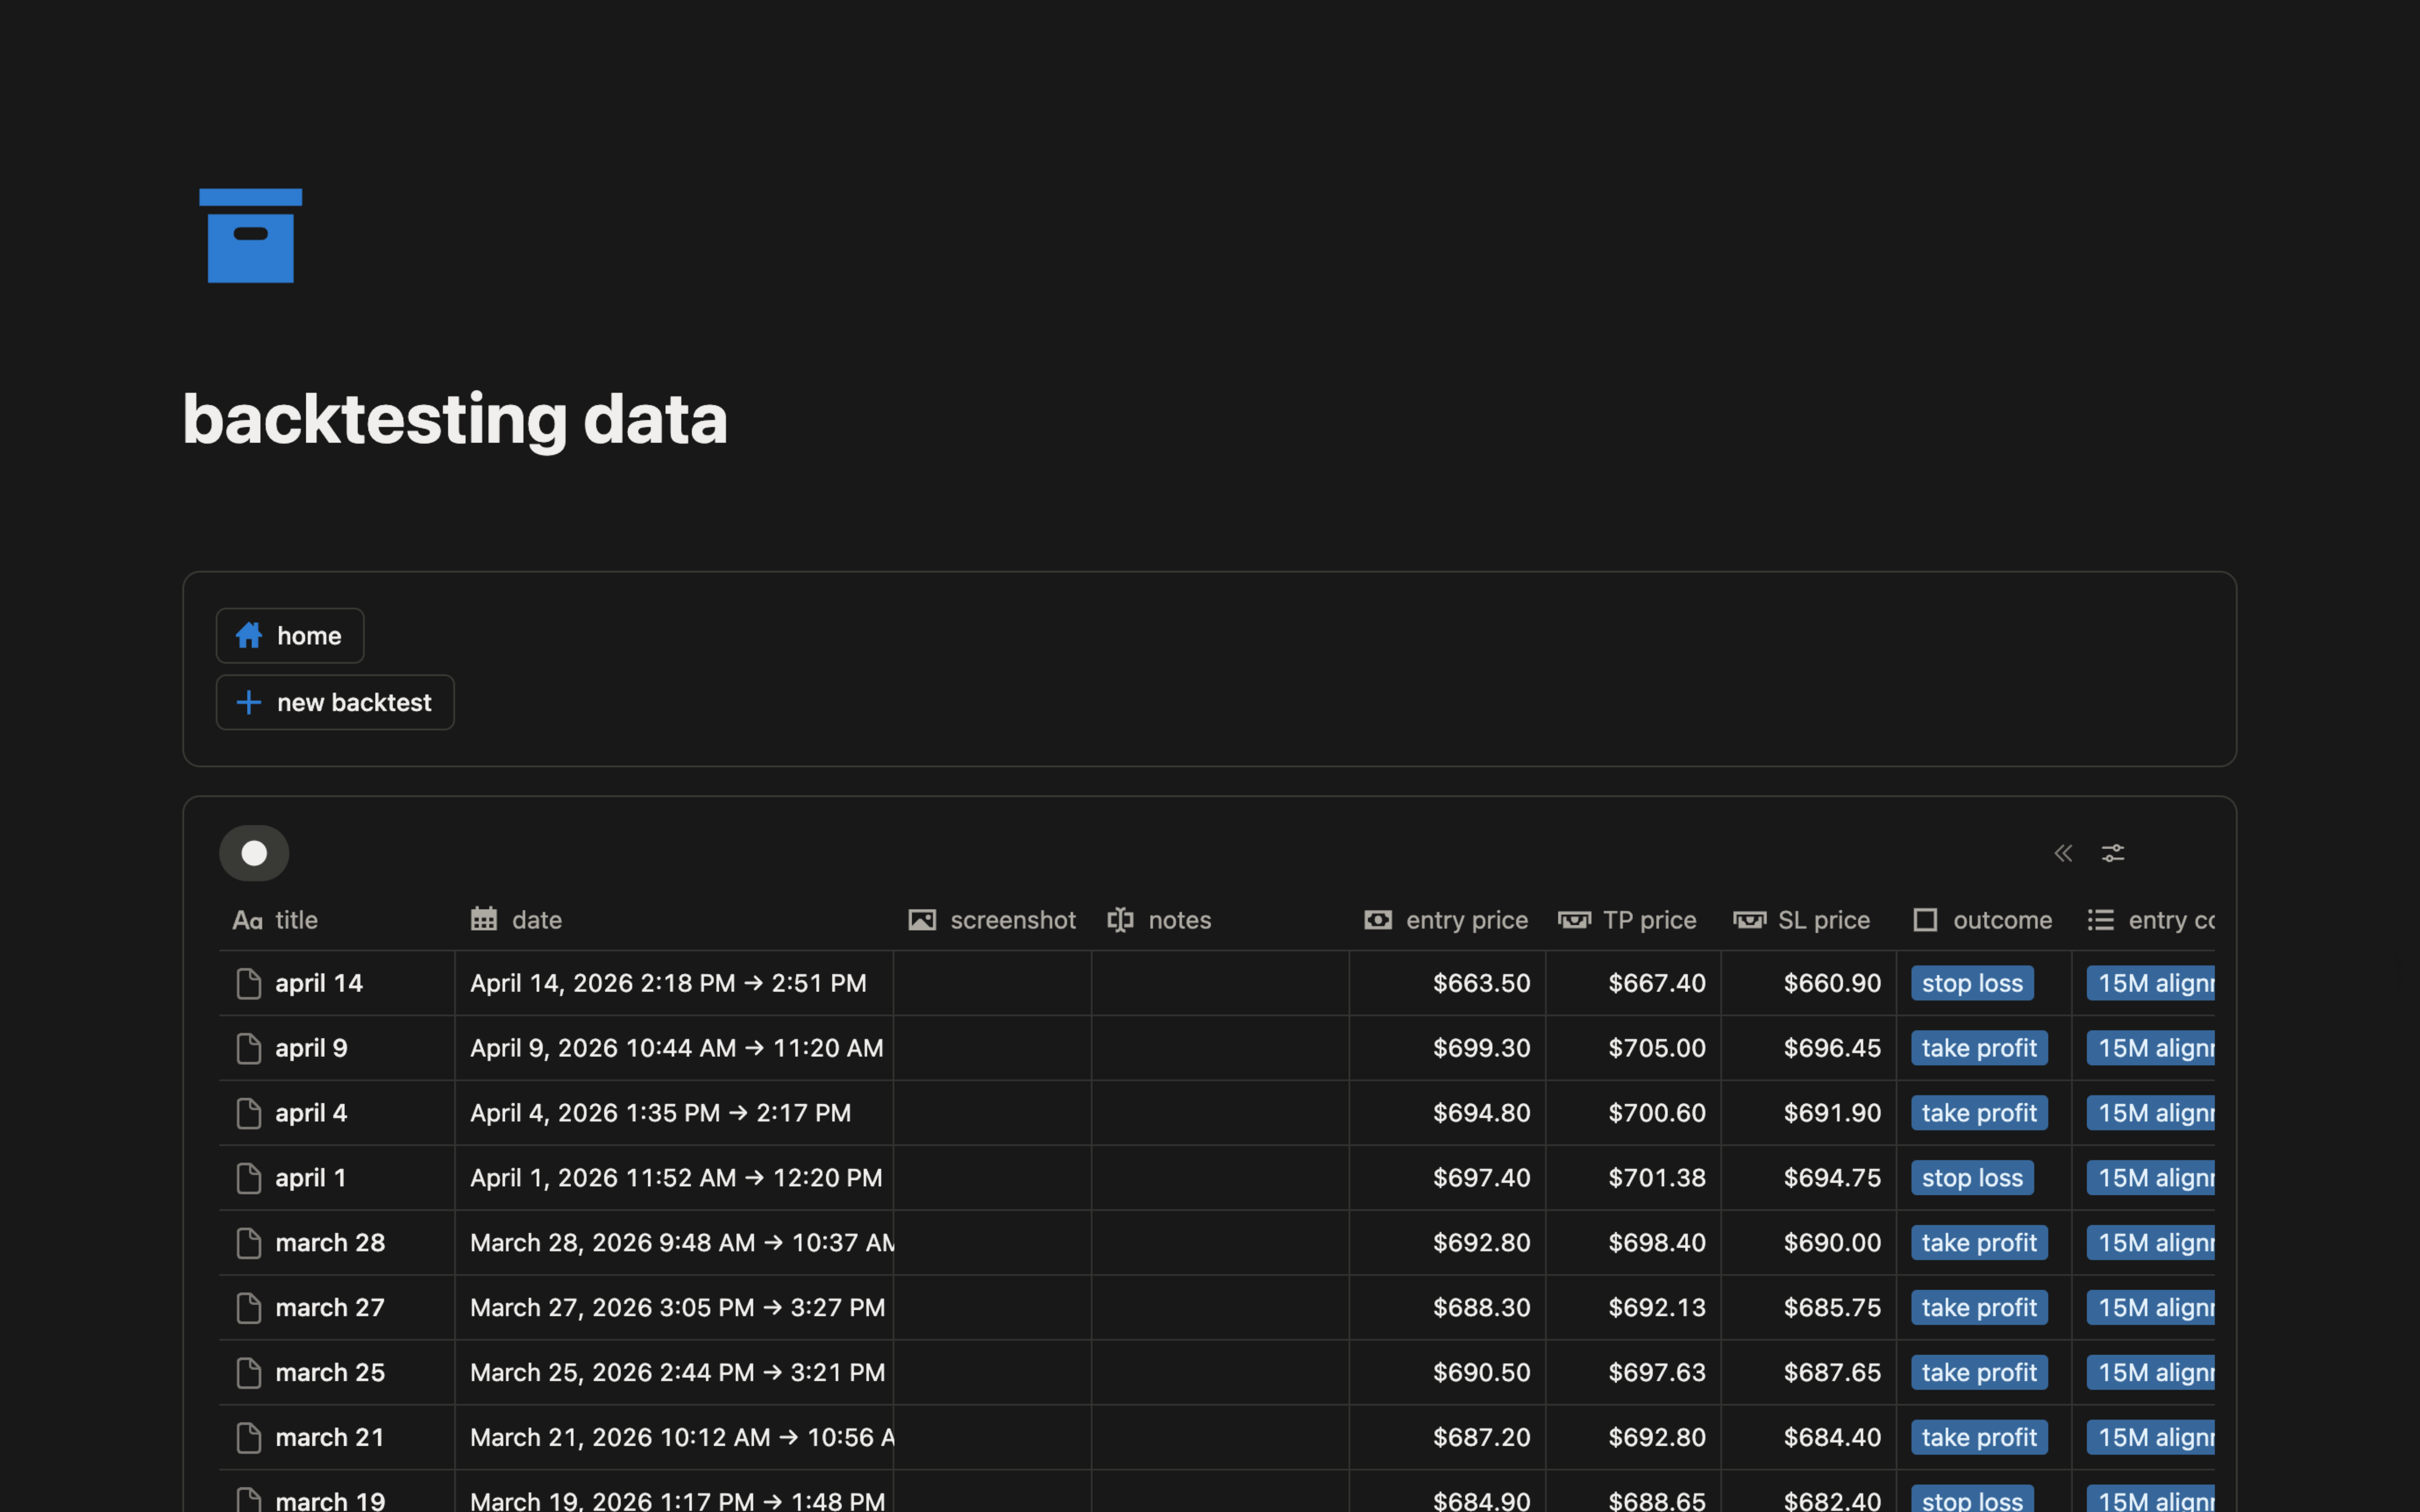
Task: Click entry price $699.30
Action: 1481,1048
